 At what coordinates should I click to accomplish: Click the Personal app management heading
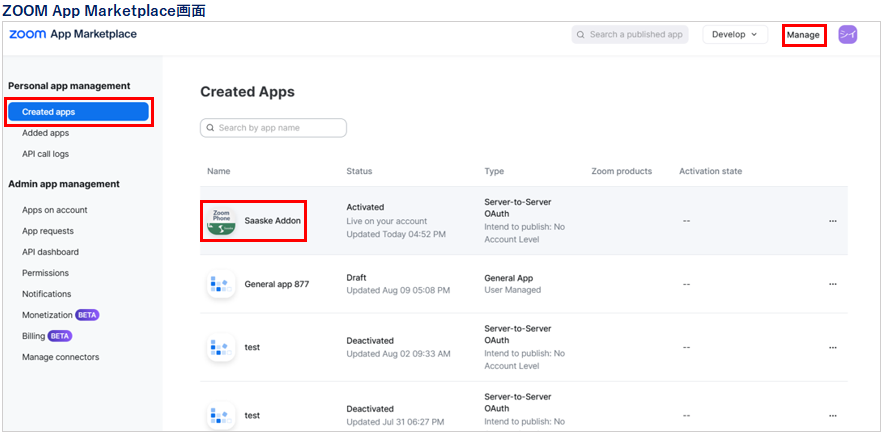[69, 86]
